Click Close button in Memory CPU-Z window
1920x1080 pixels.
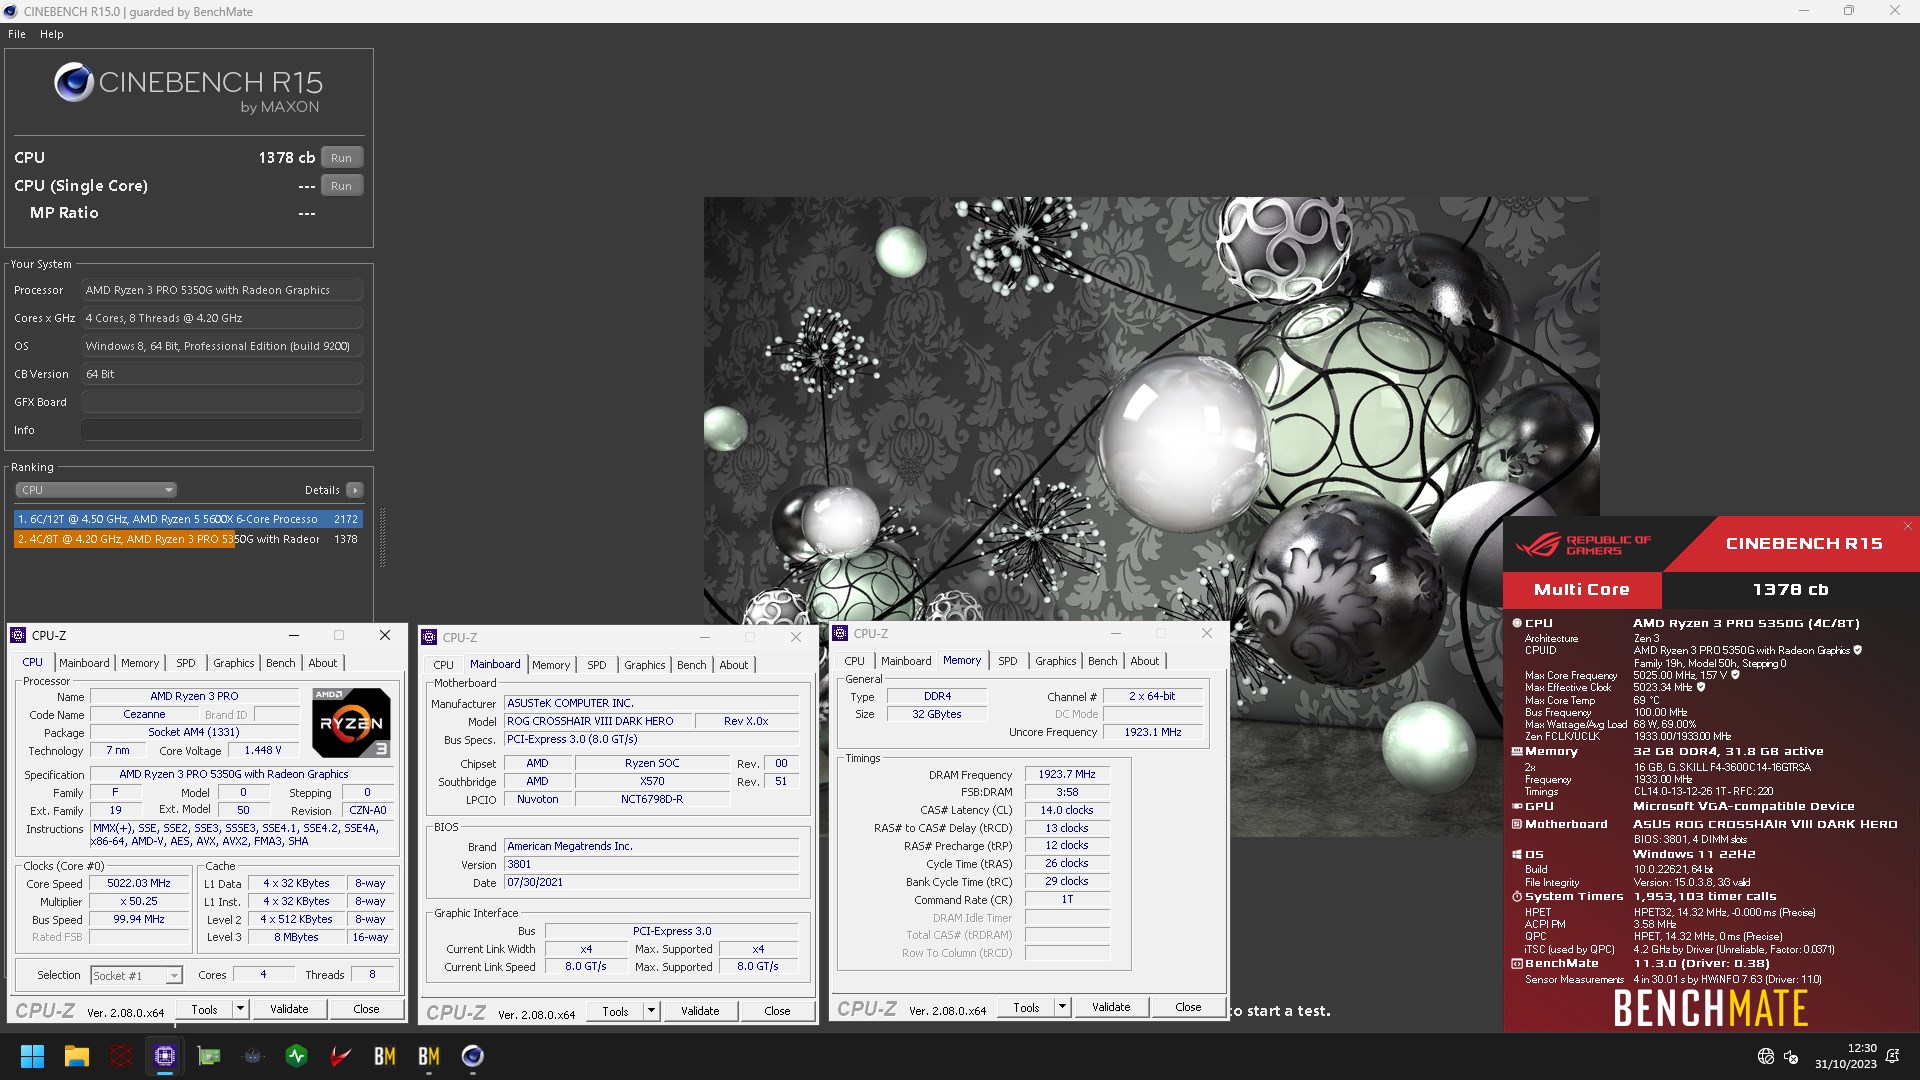click(1188, 1007)
